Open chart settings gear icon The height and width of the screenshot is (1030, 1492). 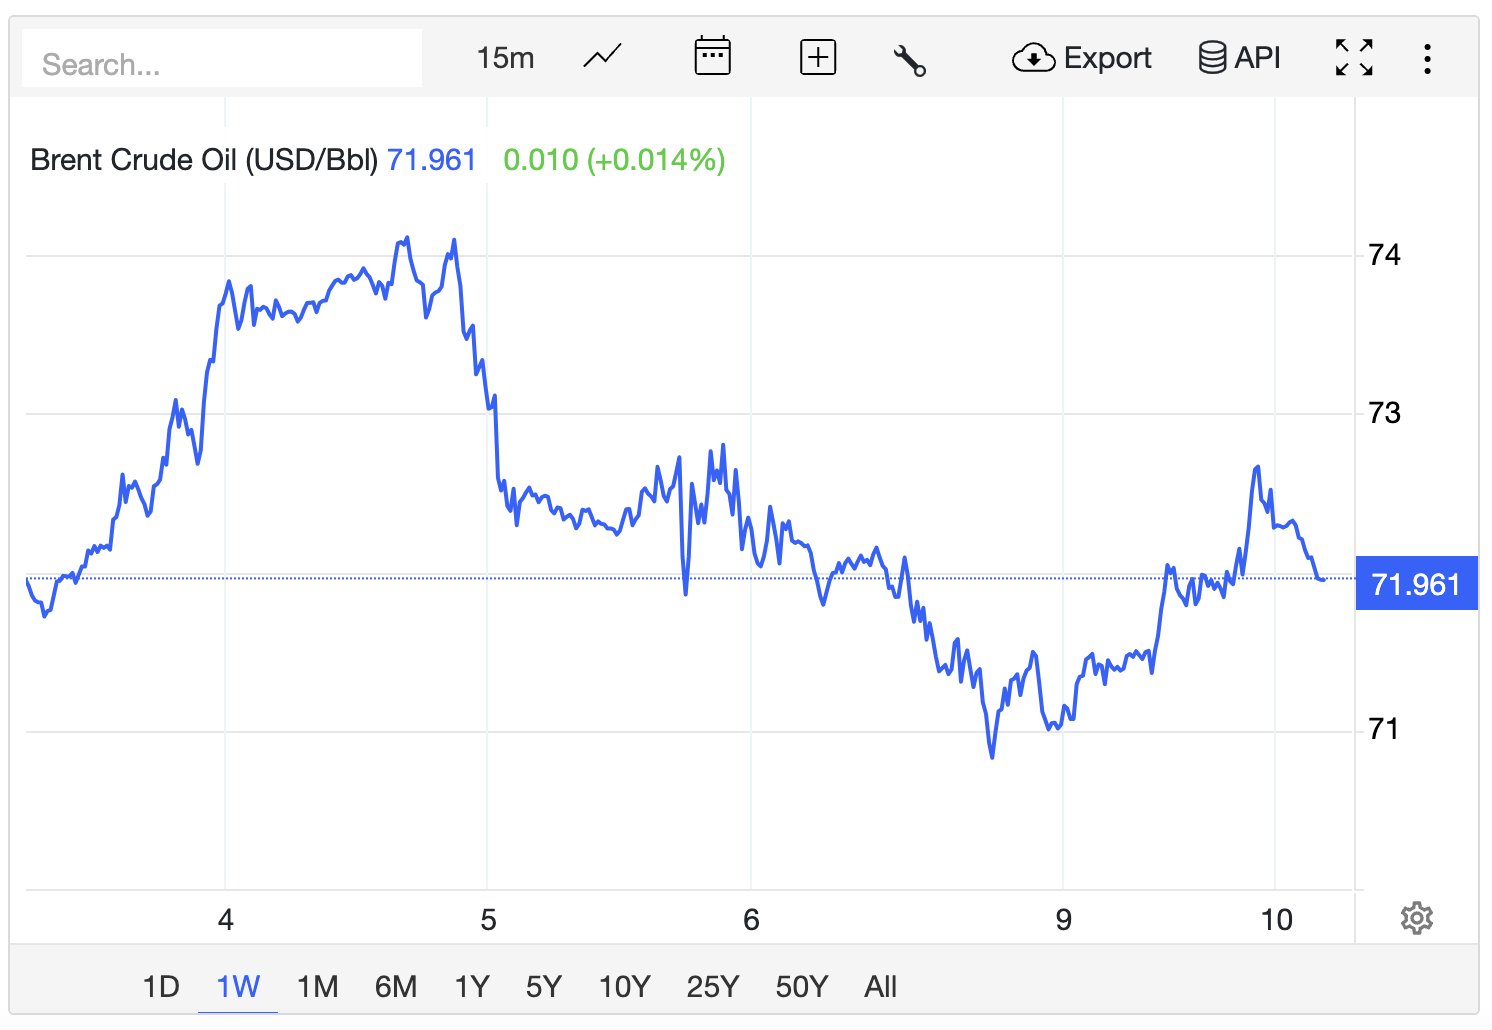[1417, 918]
